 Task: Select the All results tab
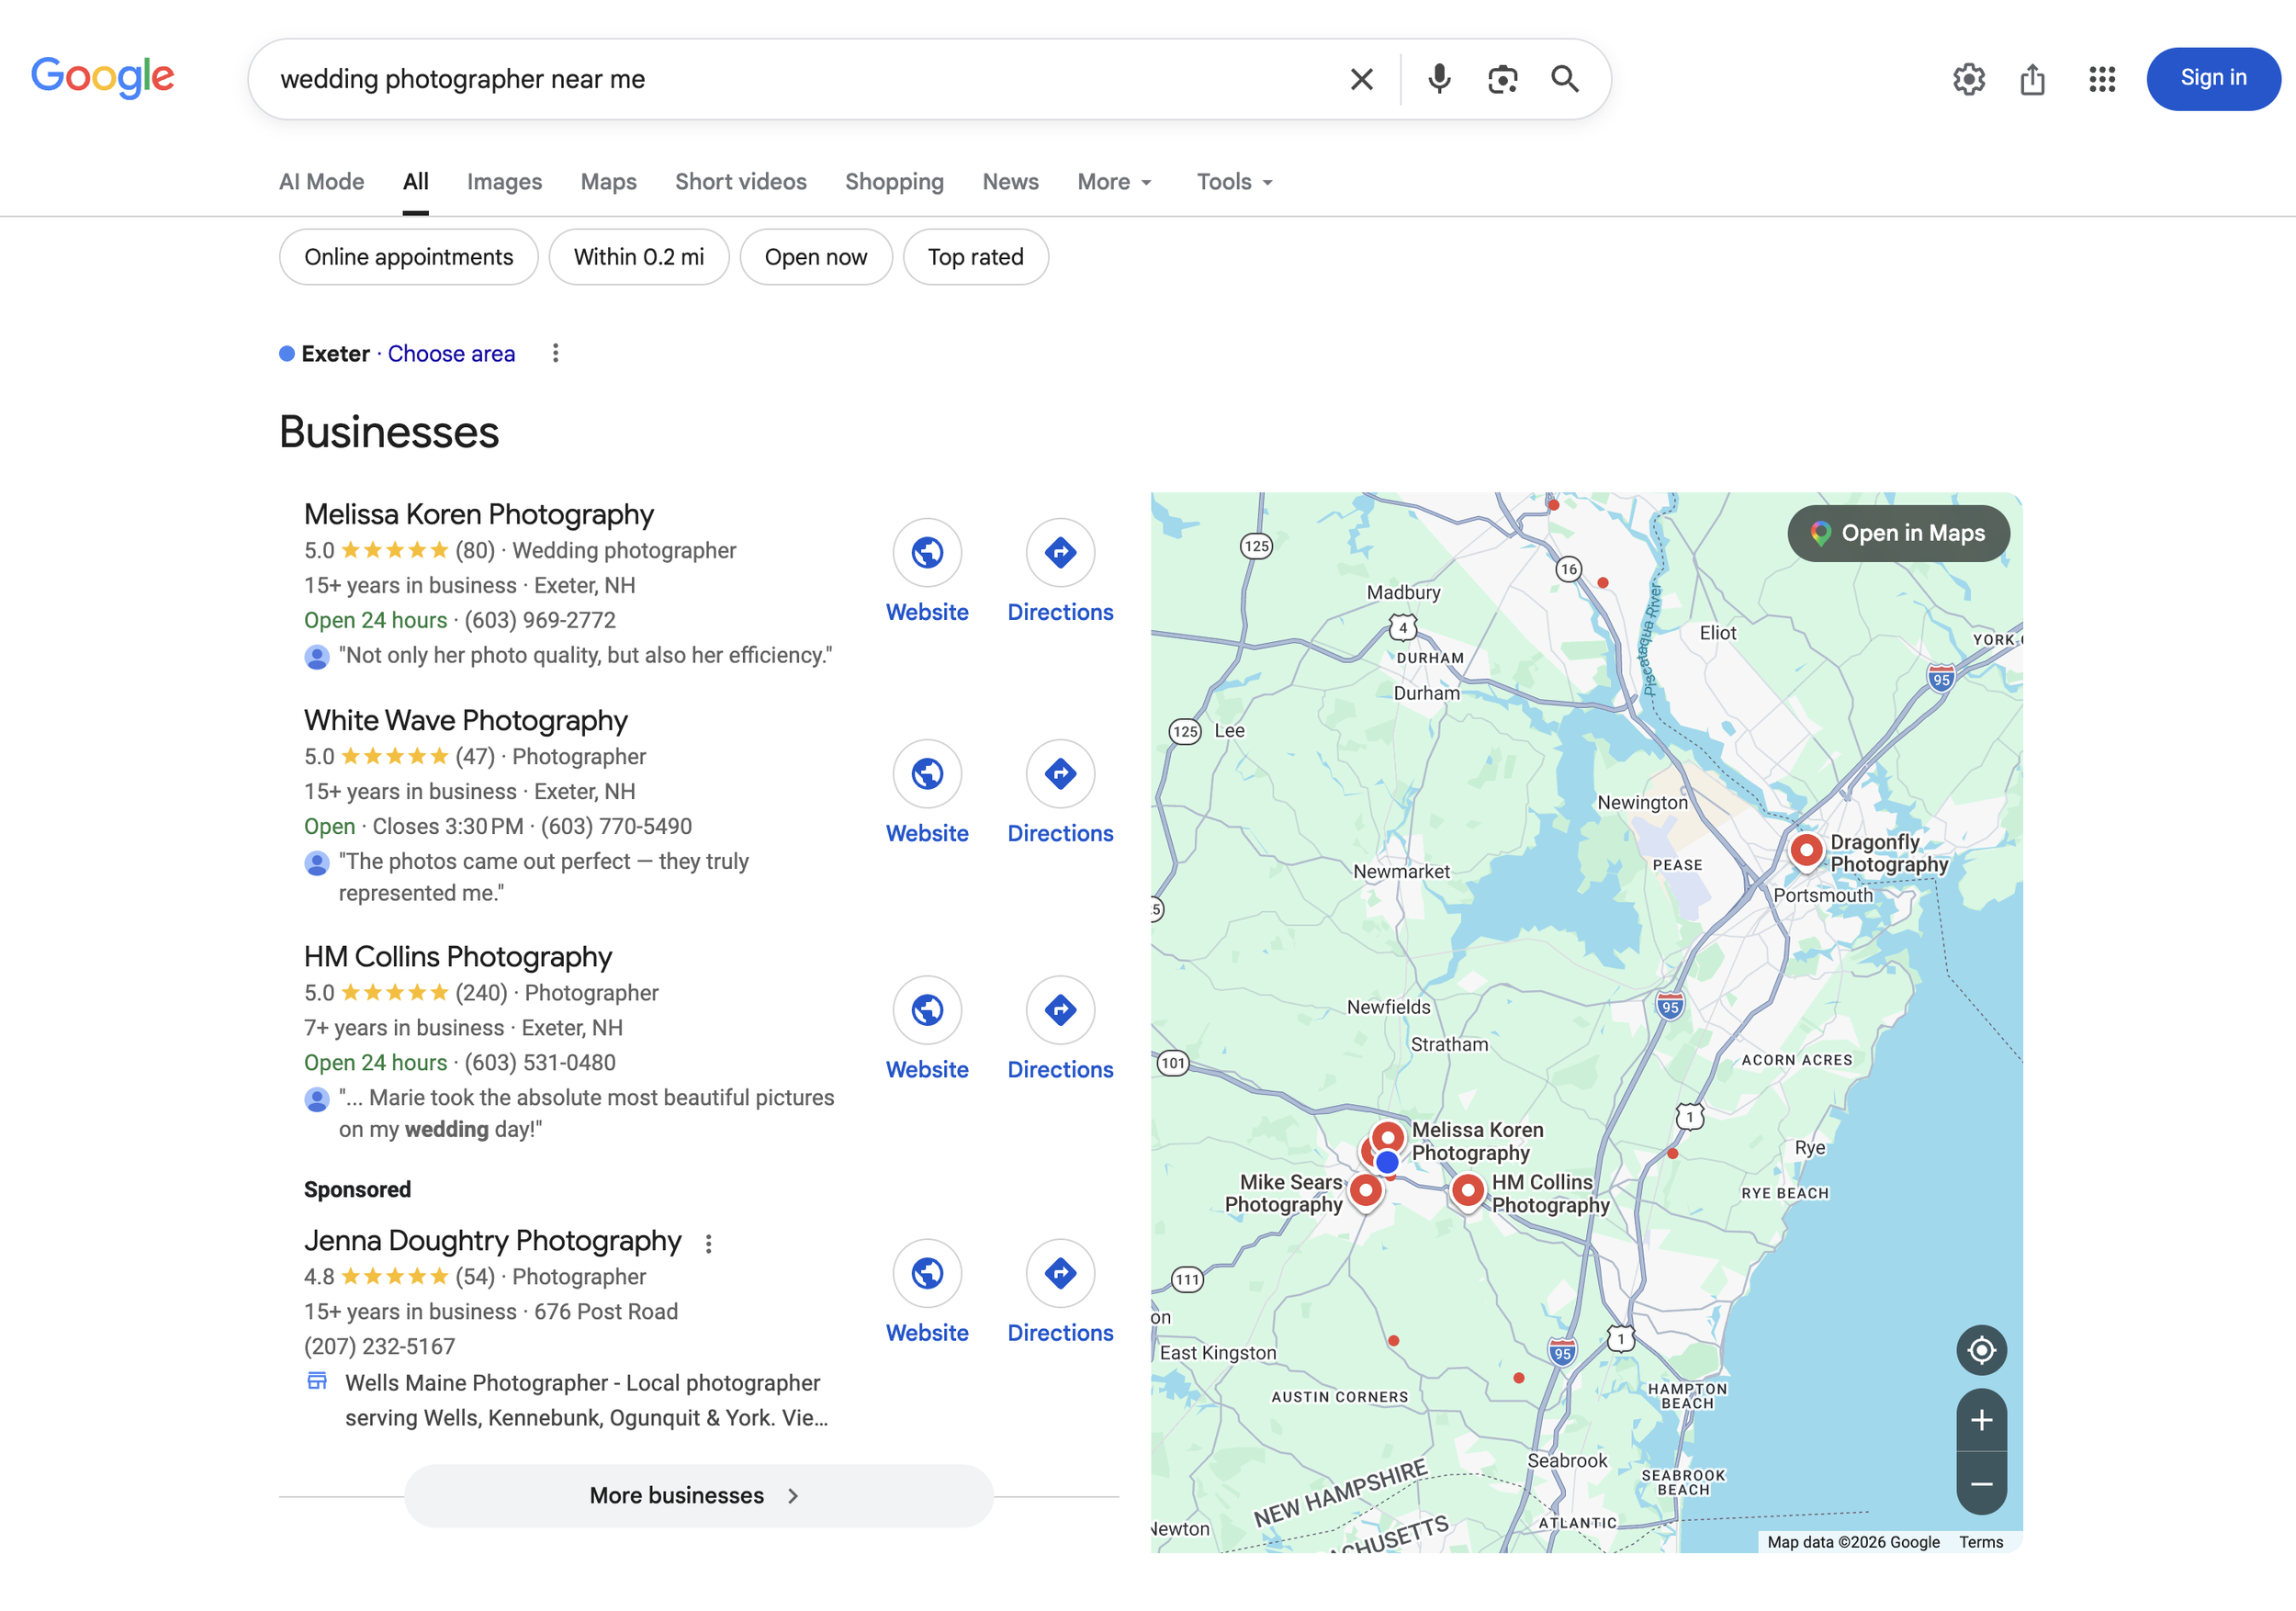click(x=416, y=182)
